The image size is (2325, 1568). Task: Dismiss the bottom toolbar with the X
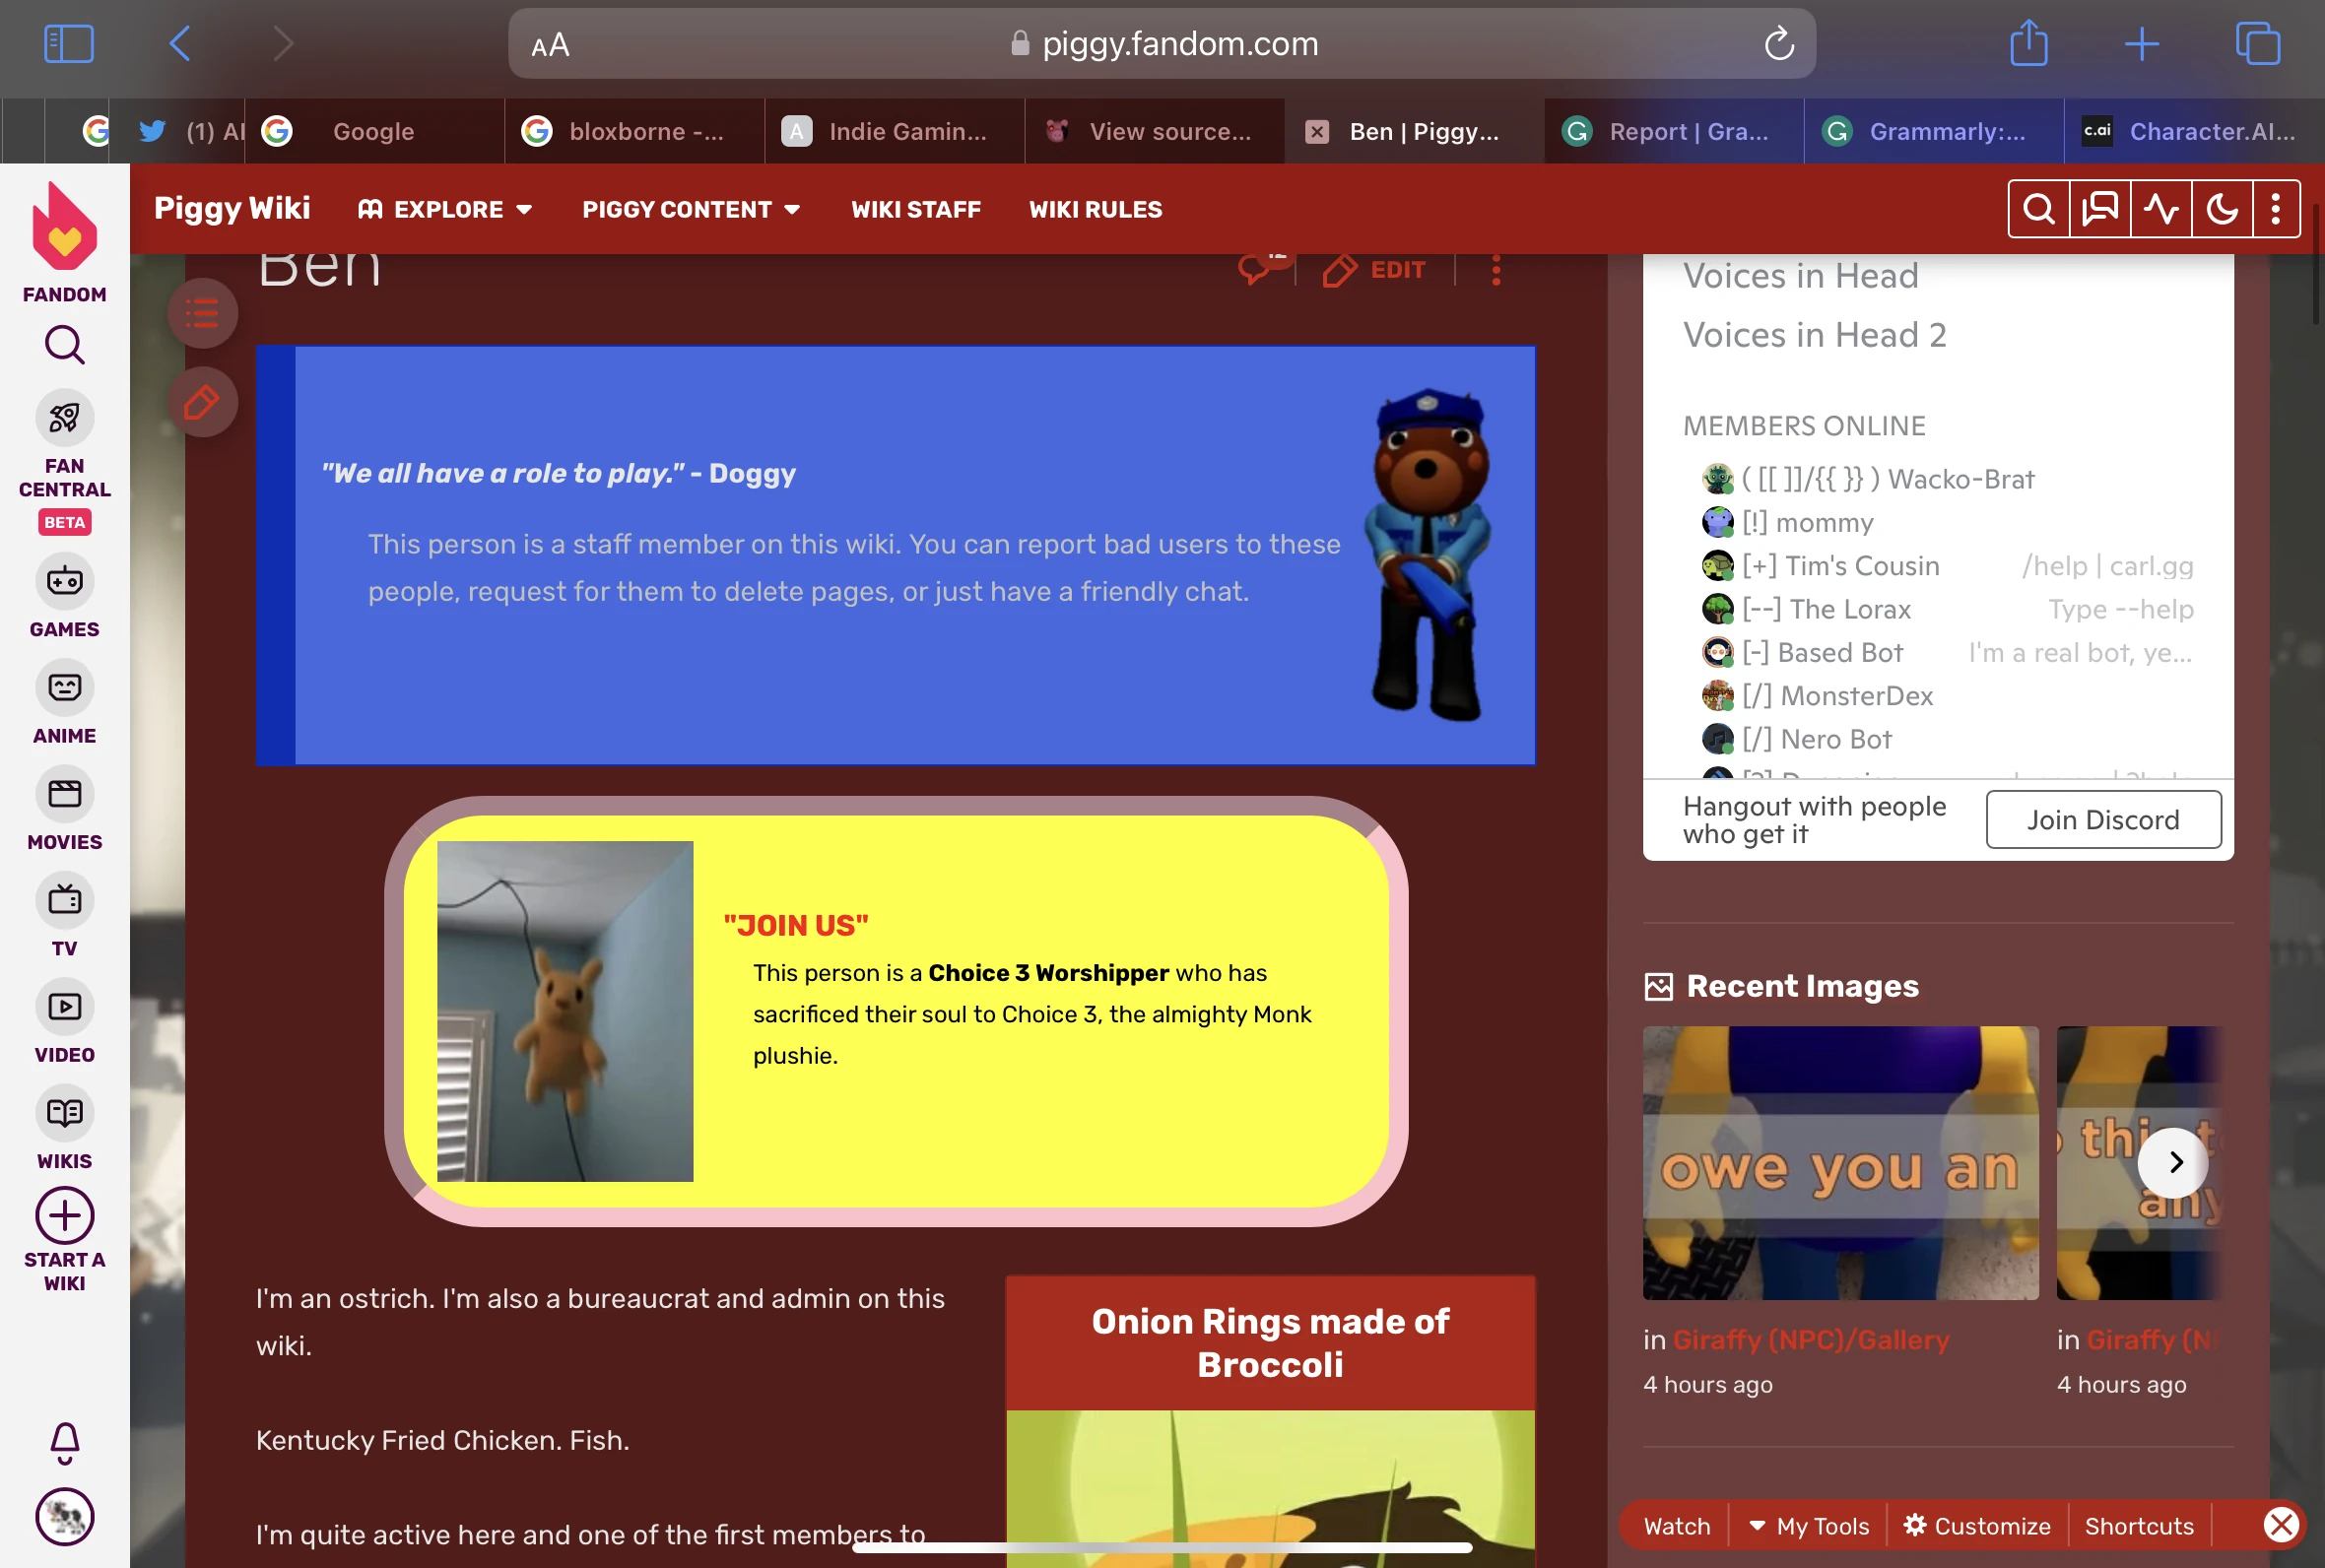point(2281,1525)
